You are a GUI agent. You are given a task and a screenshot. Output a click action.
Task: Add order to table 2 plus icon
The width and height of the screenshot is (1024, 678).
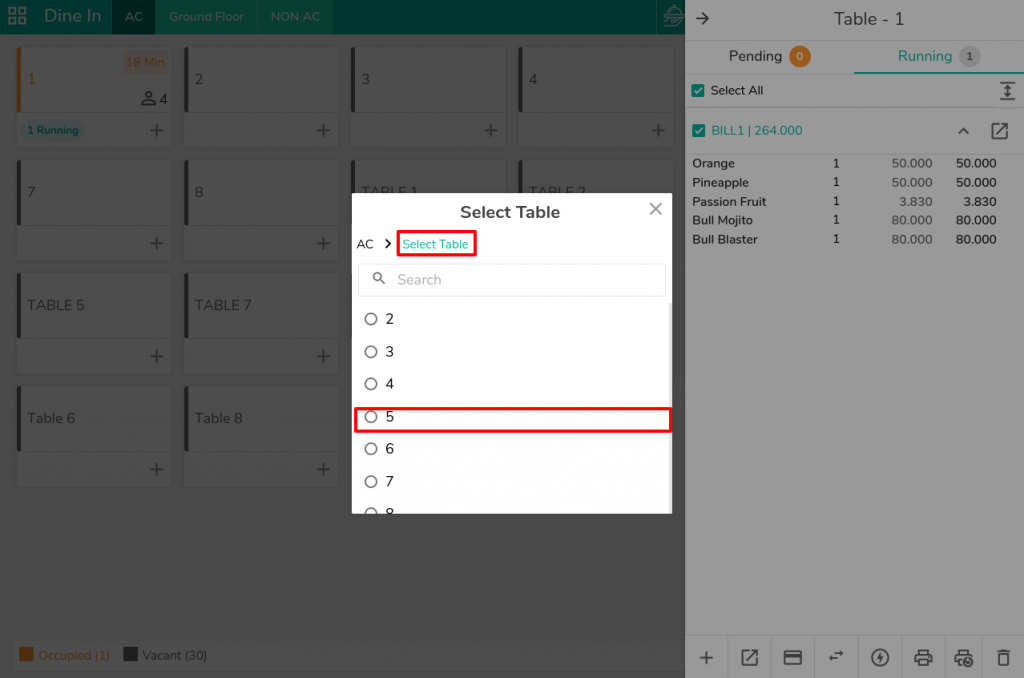[323, 130]
